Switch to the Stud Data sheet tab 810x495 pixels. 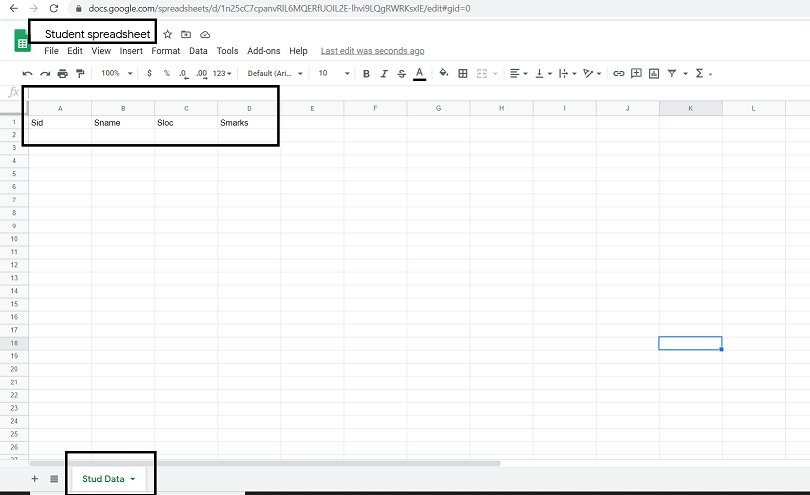104,479
